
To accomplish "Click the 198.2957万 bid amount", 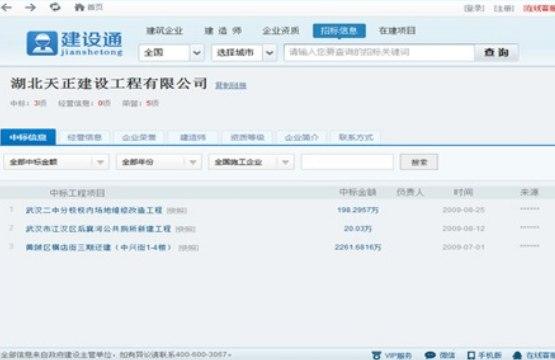I will [358, 210].
